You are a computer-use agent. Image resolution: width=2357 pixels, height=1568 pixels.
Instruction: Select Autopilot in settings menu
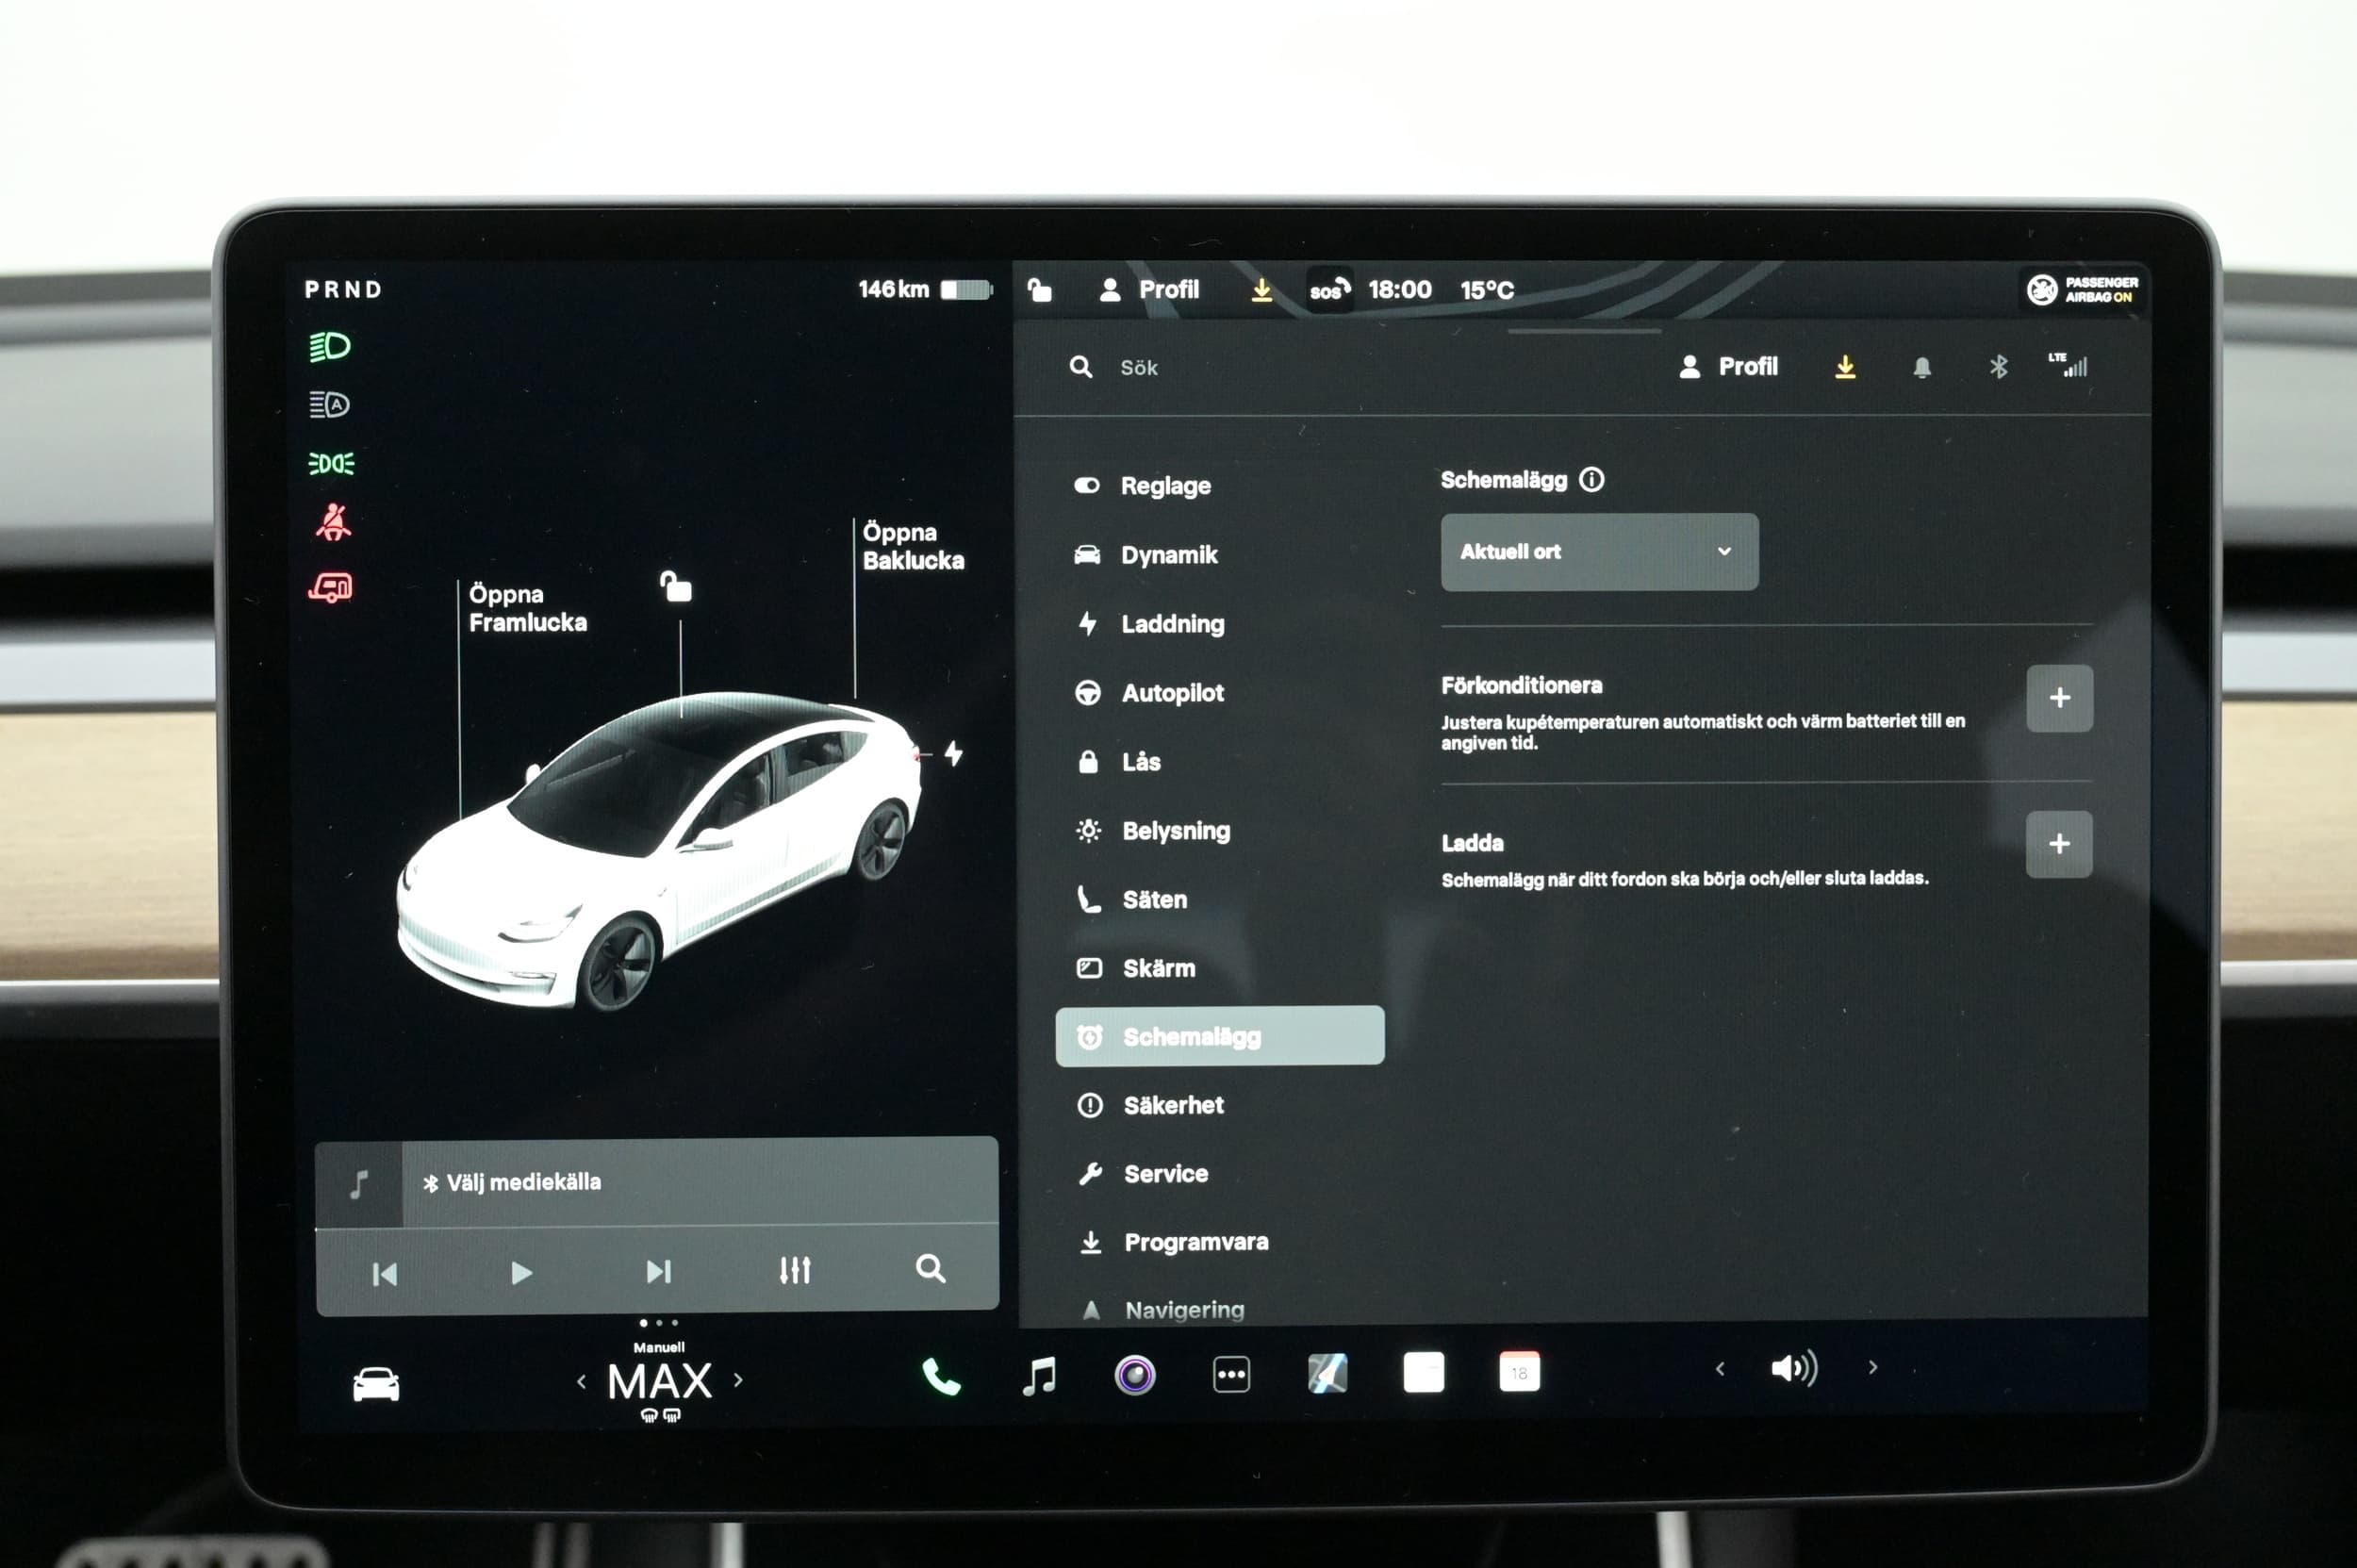pos(1171,693)
